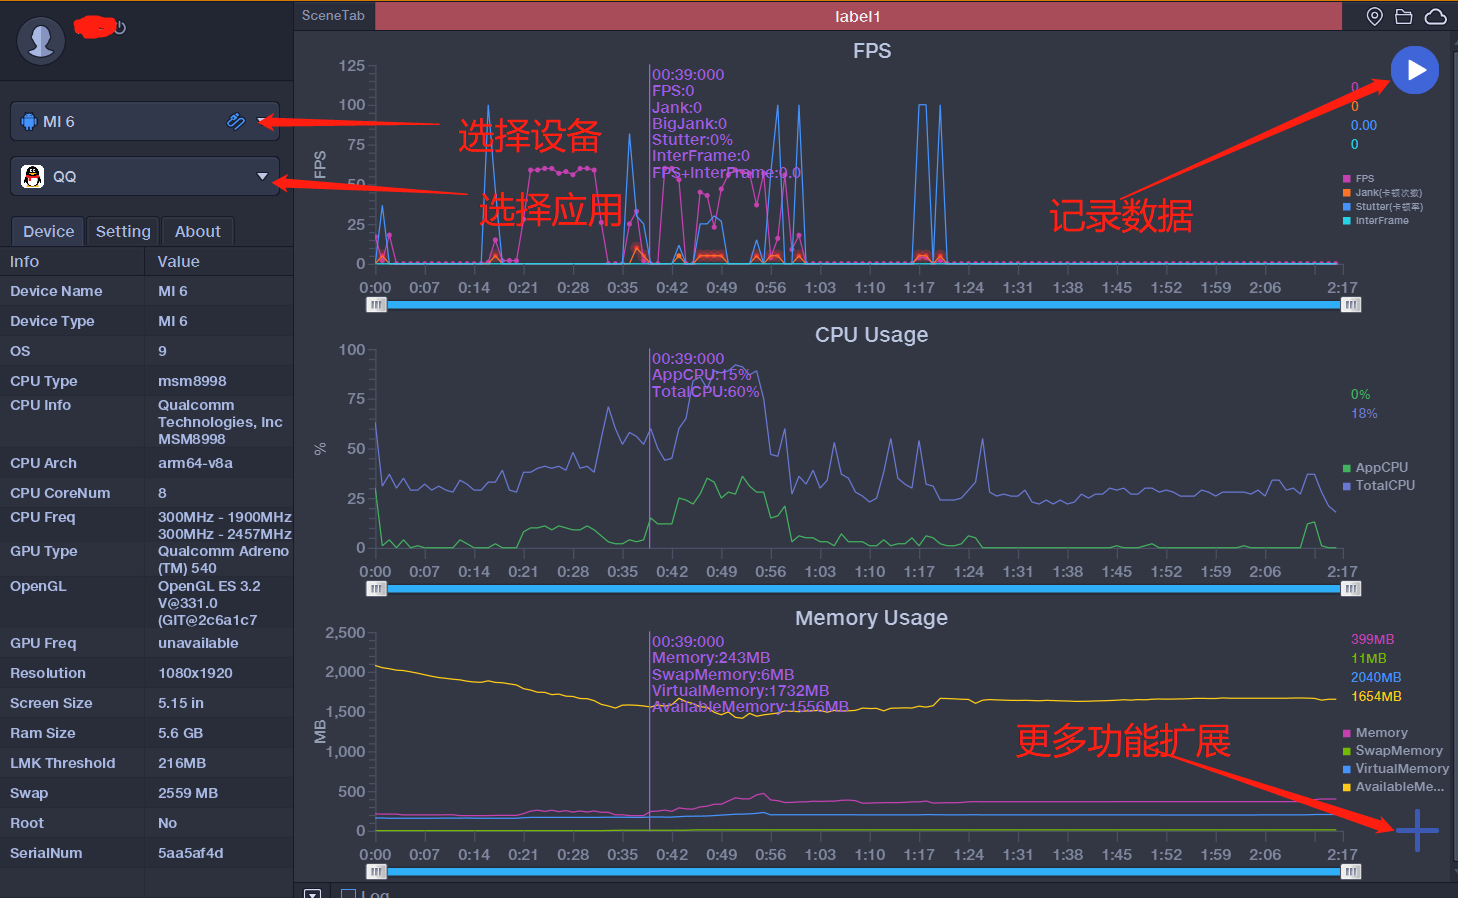The width and height of the screenshot is (1458, 898).
Task: Select the OpenGL row label
Action: pos(38,586)
